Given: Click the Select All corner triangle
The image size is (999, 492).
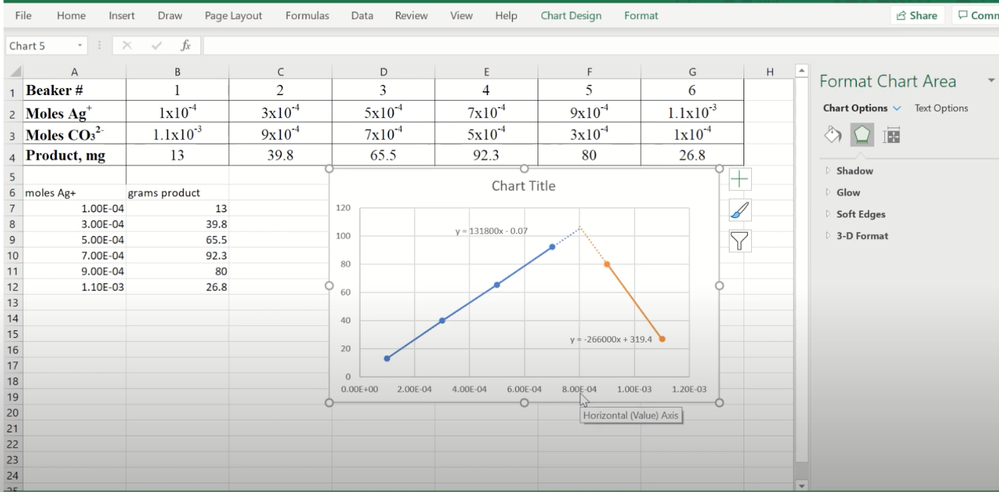Looking at the screenshot, I should coord(14,72).
